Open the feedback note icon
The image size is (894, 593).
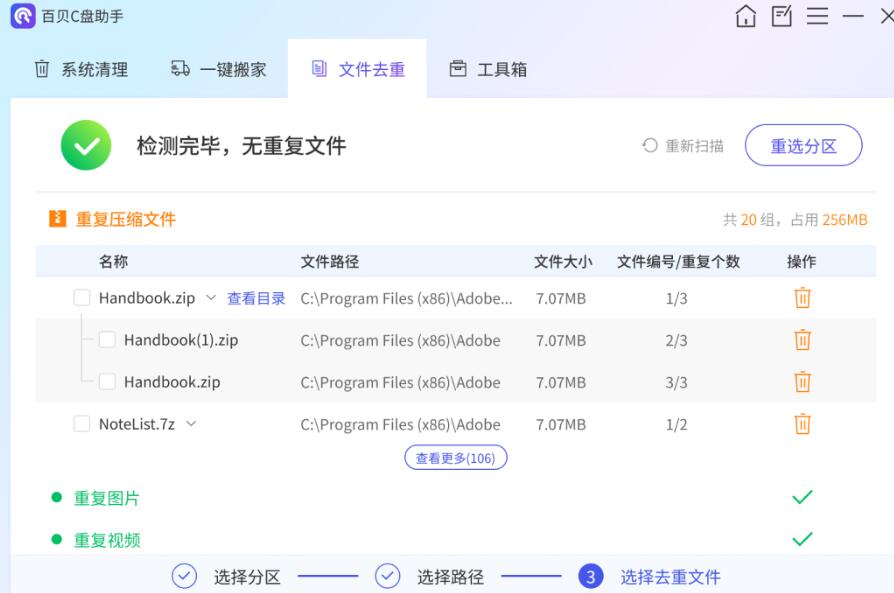(x=782, y=16)
